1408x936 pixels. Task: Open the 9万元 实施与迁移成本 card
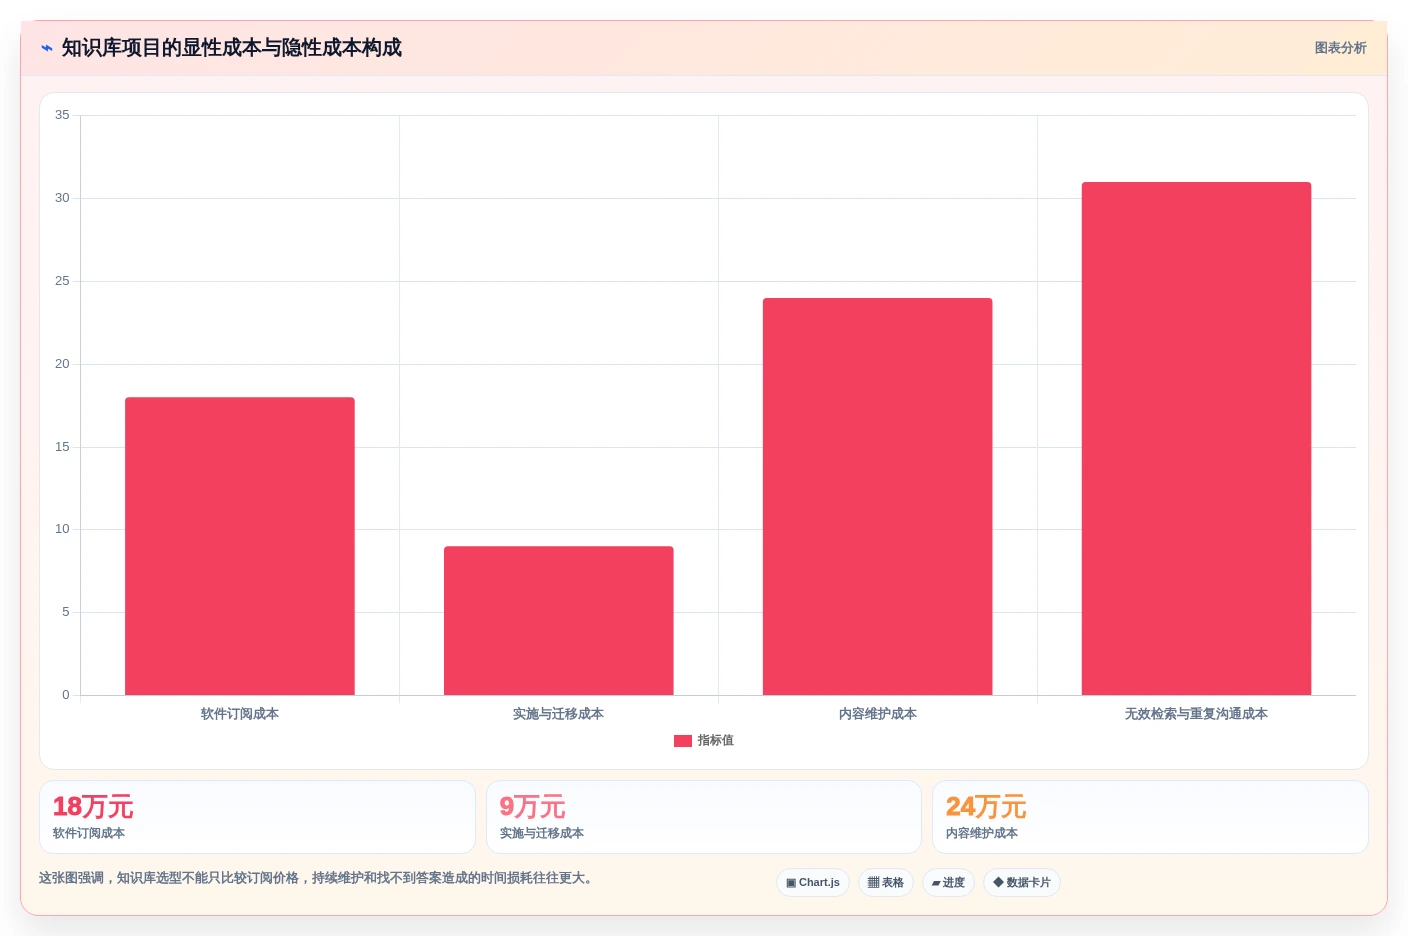click(704, 817)
